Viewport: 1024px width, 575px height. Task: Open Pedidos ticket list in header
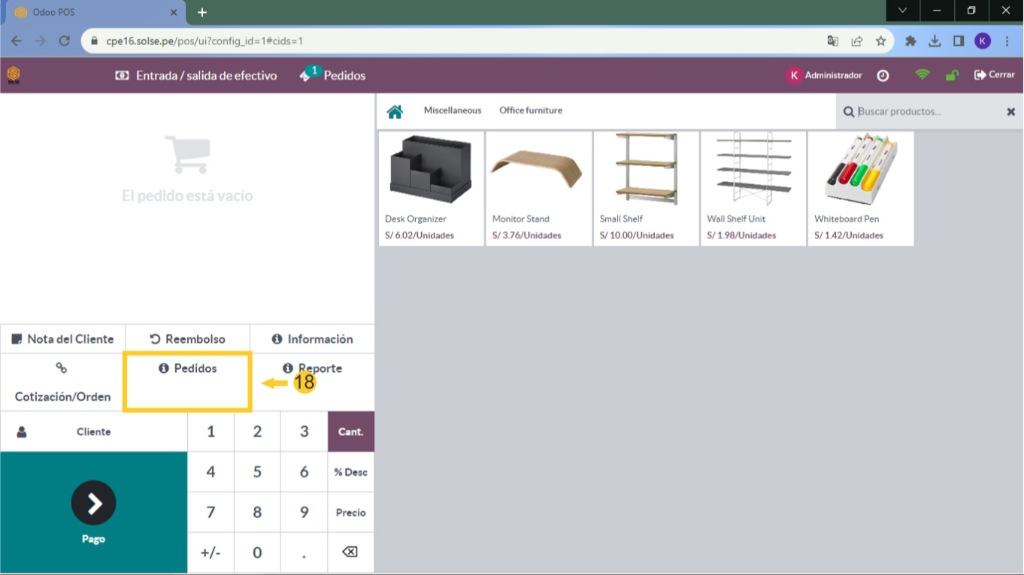333,75
